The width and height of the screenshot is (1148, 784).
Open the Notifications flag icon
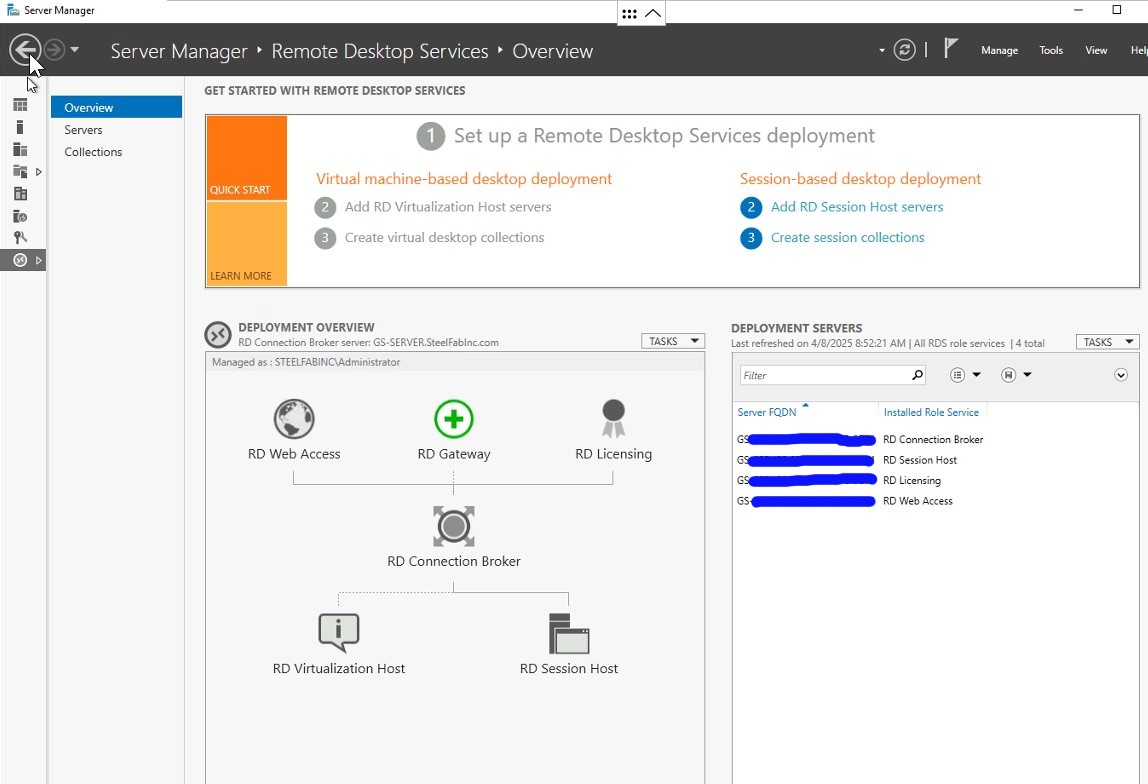tap(950, 48)
